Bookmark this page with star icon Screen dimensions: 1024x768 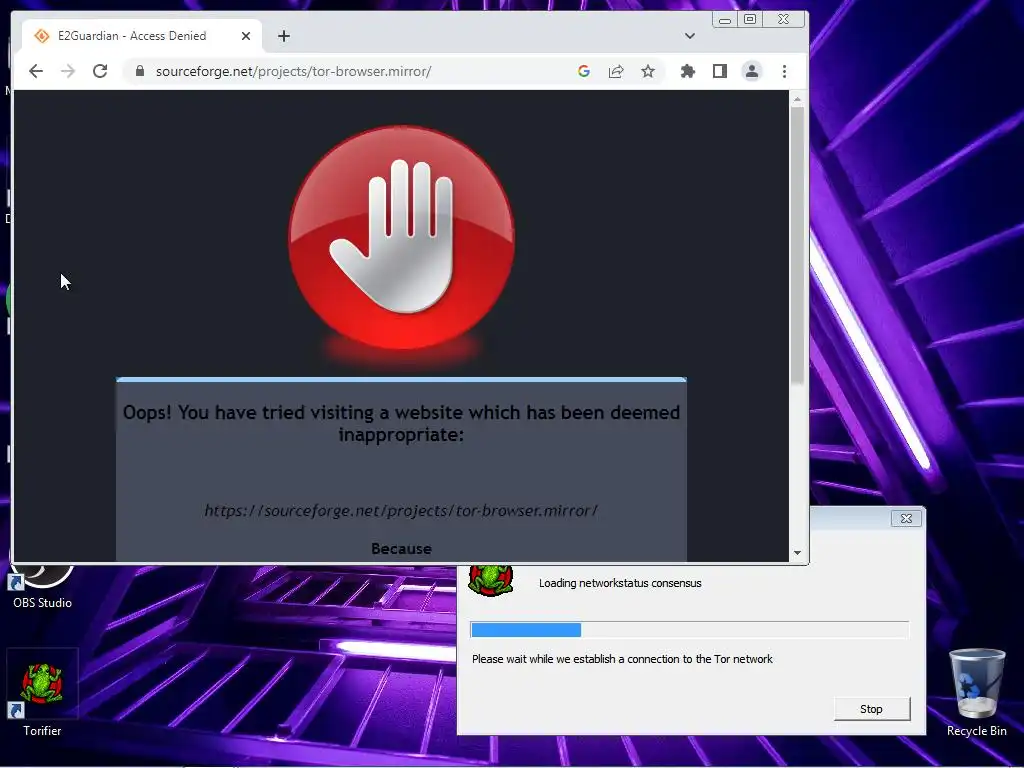tap(648, 71)
